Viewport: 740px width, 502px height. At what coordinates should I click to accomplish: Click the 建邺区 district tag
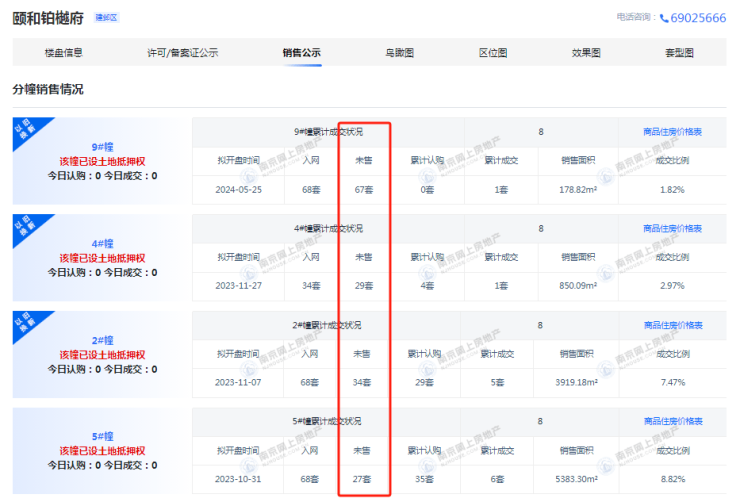click(107, 17)
